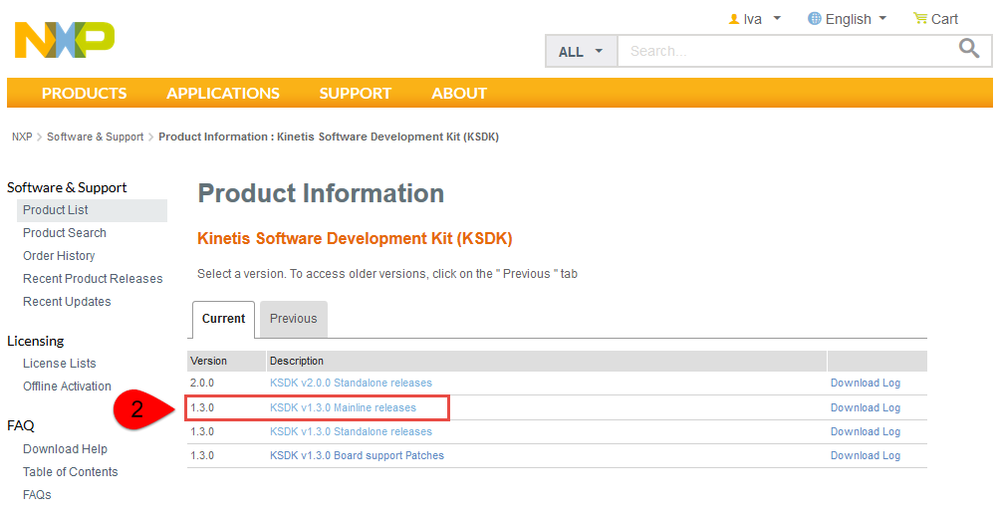The image size is (998, 529).
Task: Switch to the Current tab
Action: [x=223, y=319]
